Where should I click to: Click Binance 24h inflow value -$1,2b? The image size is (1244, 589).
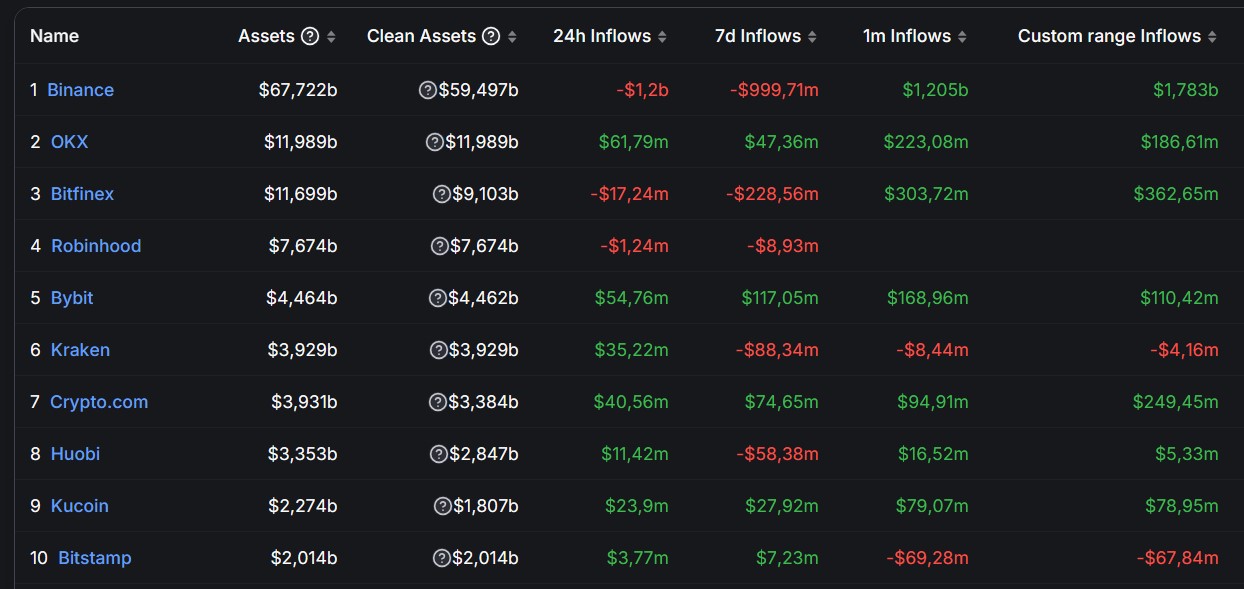[642, 90]
